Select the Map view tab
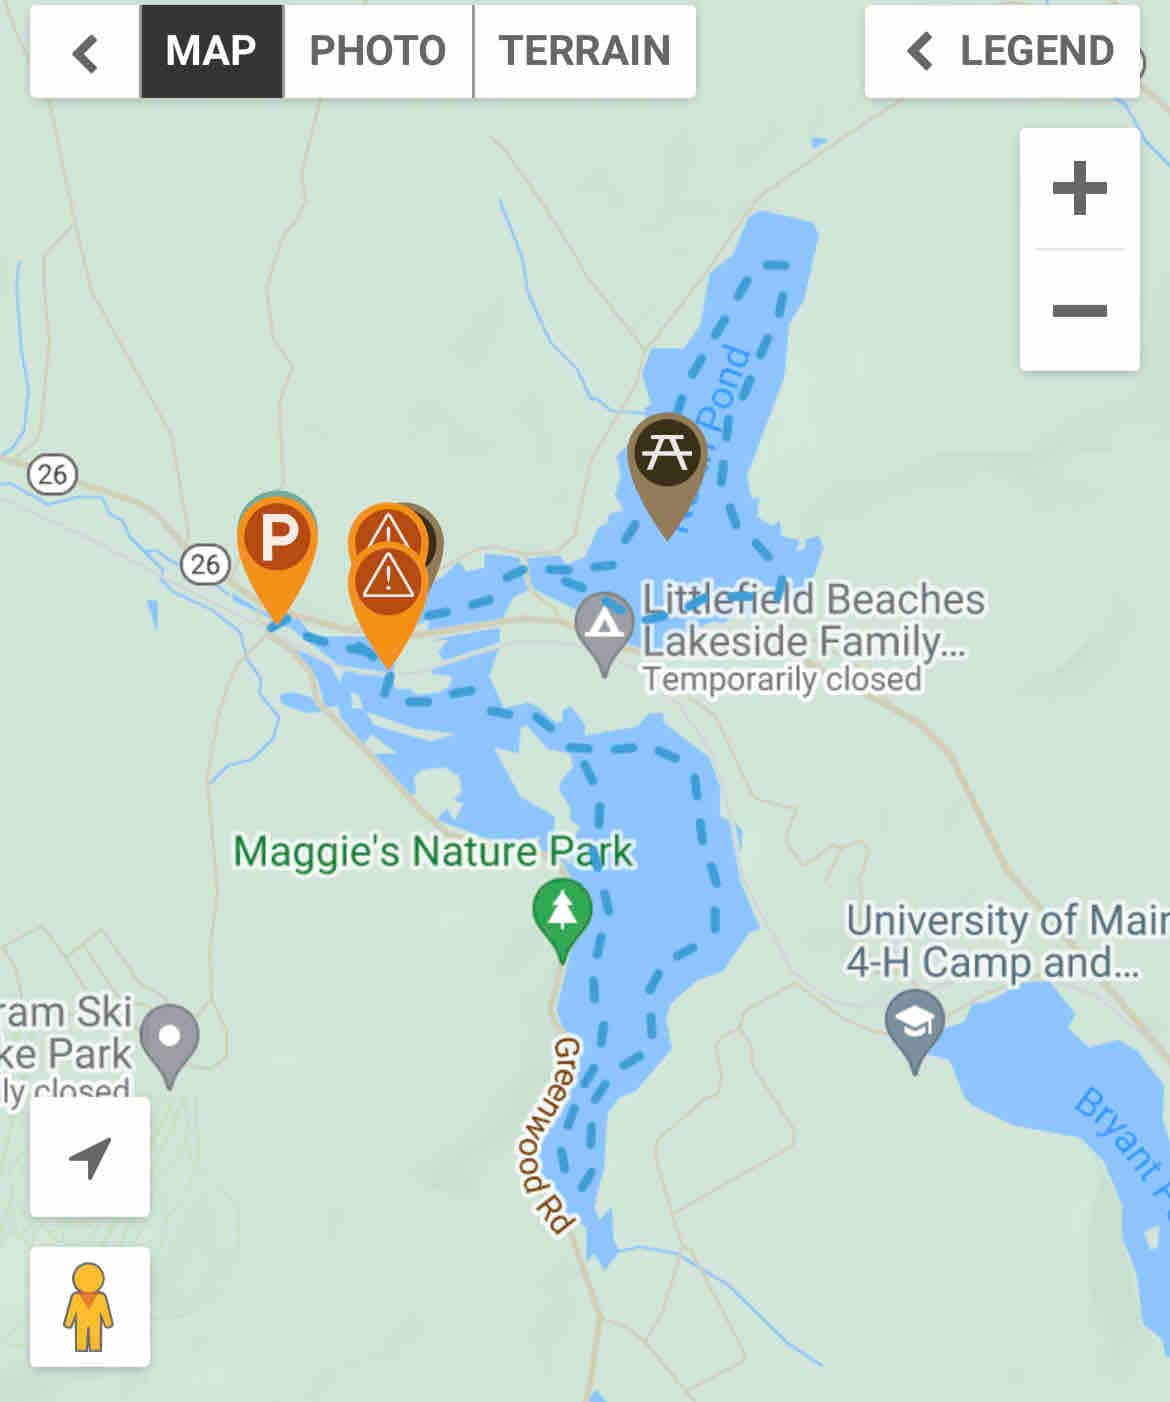Image resolution: width=1170 pixels, height=1402 pixels. pyautogui.click(x=212, y=51)
